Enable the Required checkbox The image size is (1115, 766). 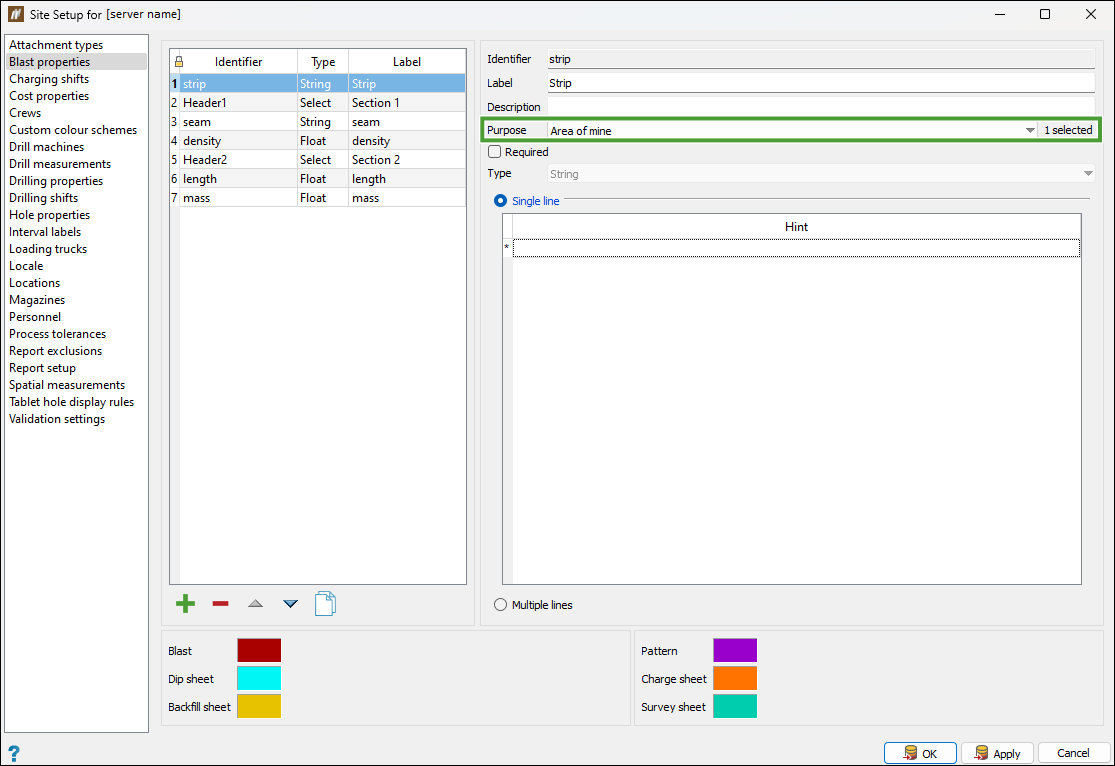coord(495,151)
